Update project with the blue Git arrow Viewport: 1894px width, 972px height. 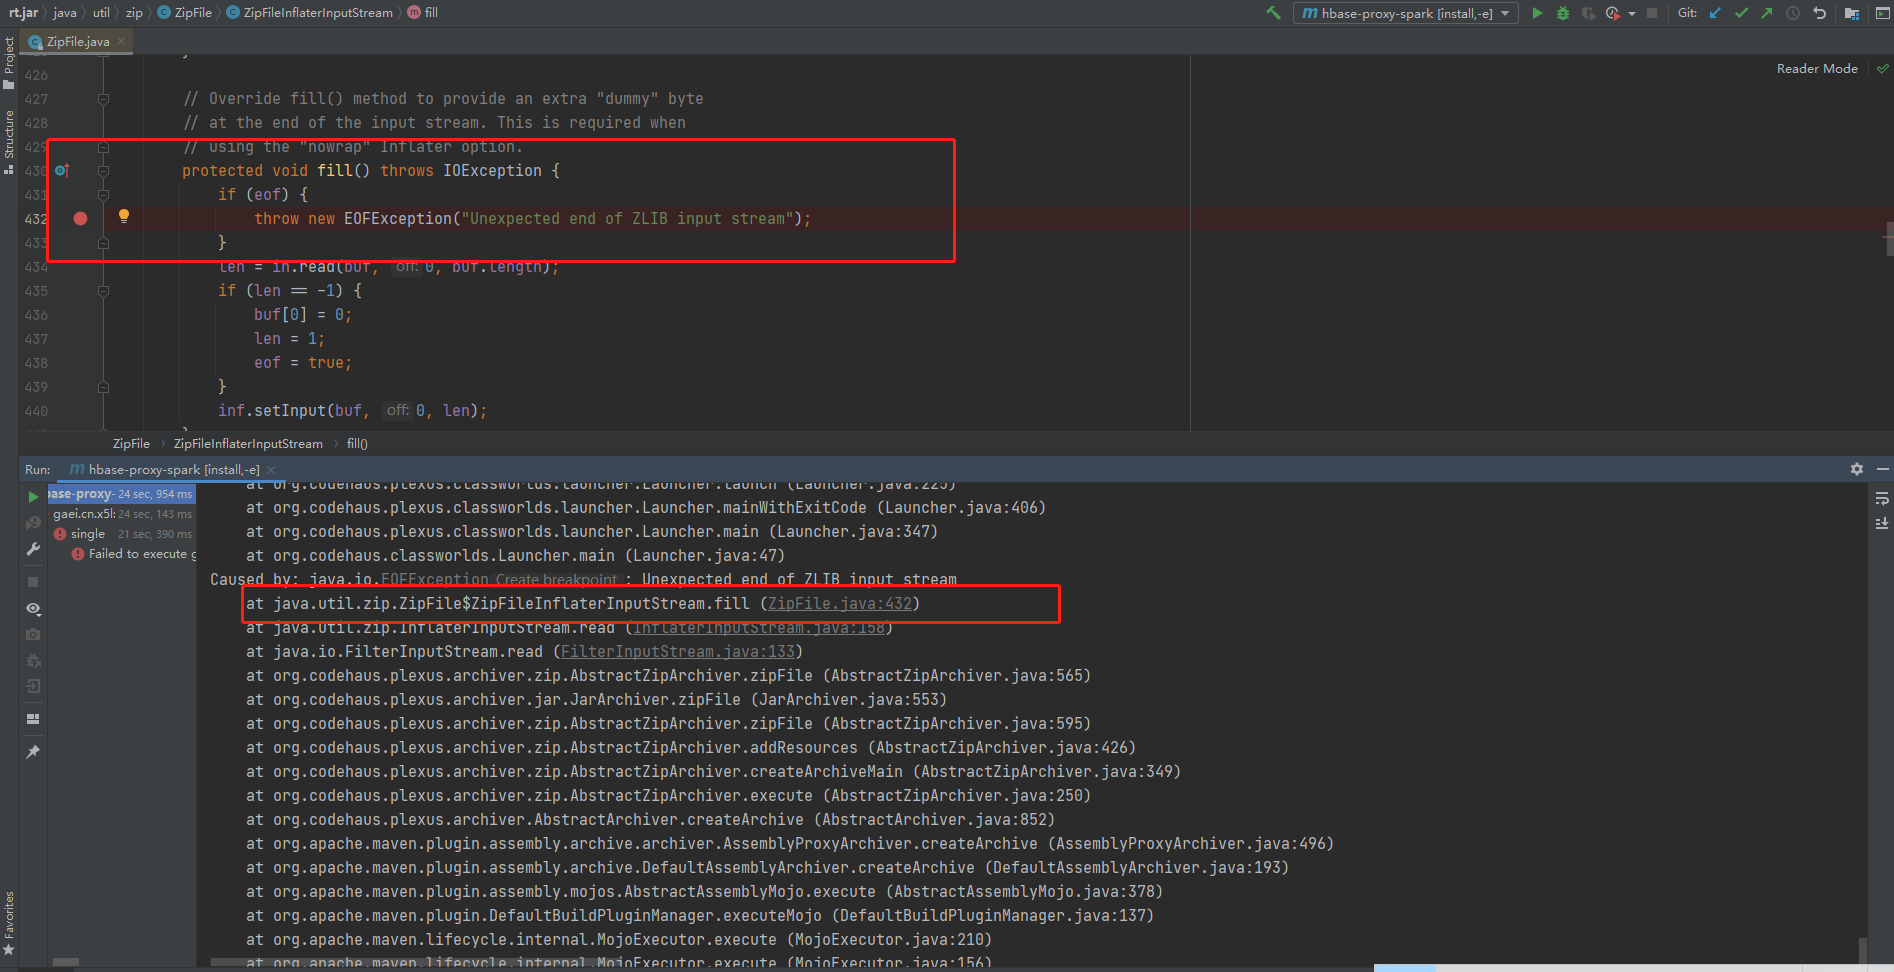(1716, 13)
